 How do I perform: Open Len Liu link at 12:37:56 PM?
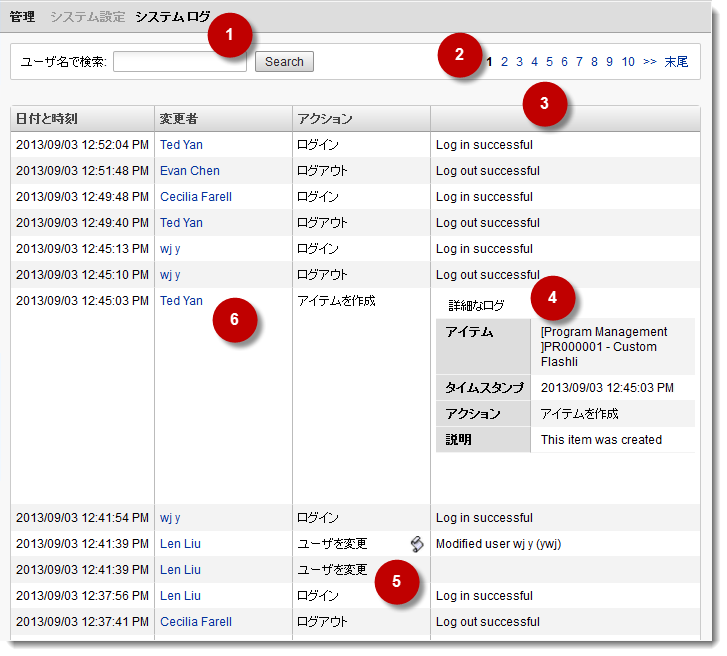click(180, 596)
